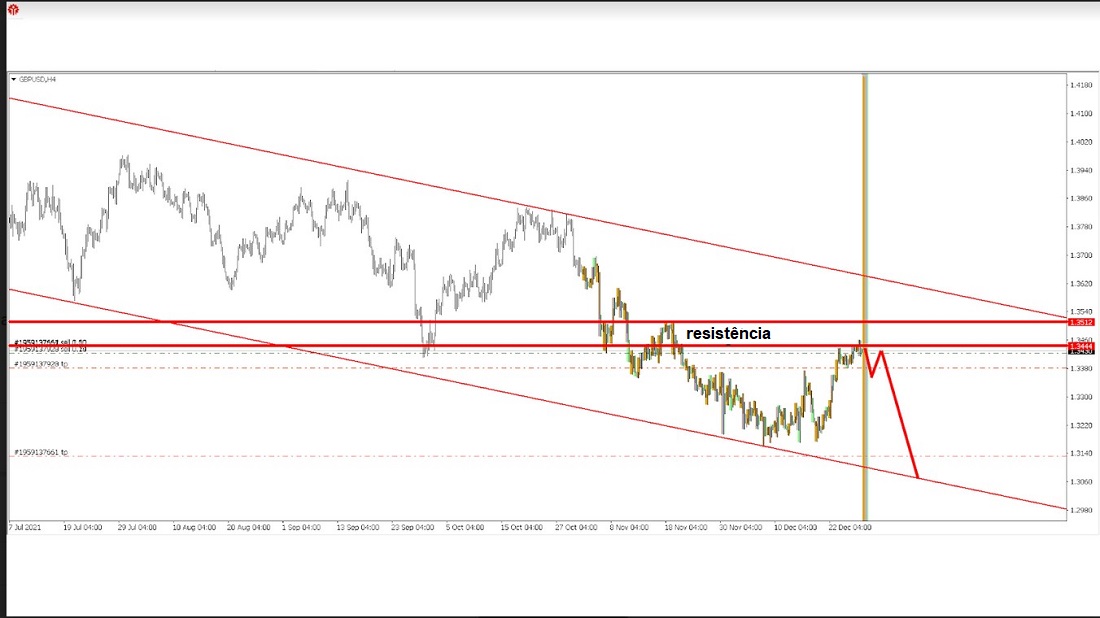Click the 1.3780 price scale value

click(1081, 227)
